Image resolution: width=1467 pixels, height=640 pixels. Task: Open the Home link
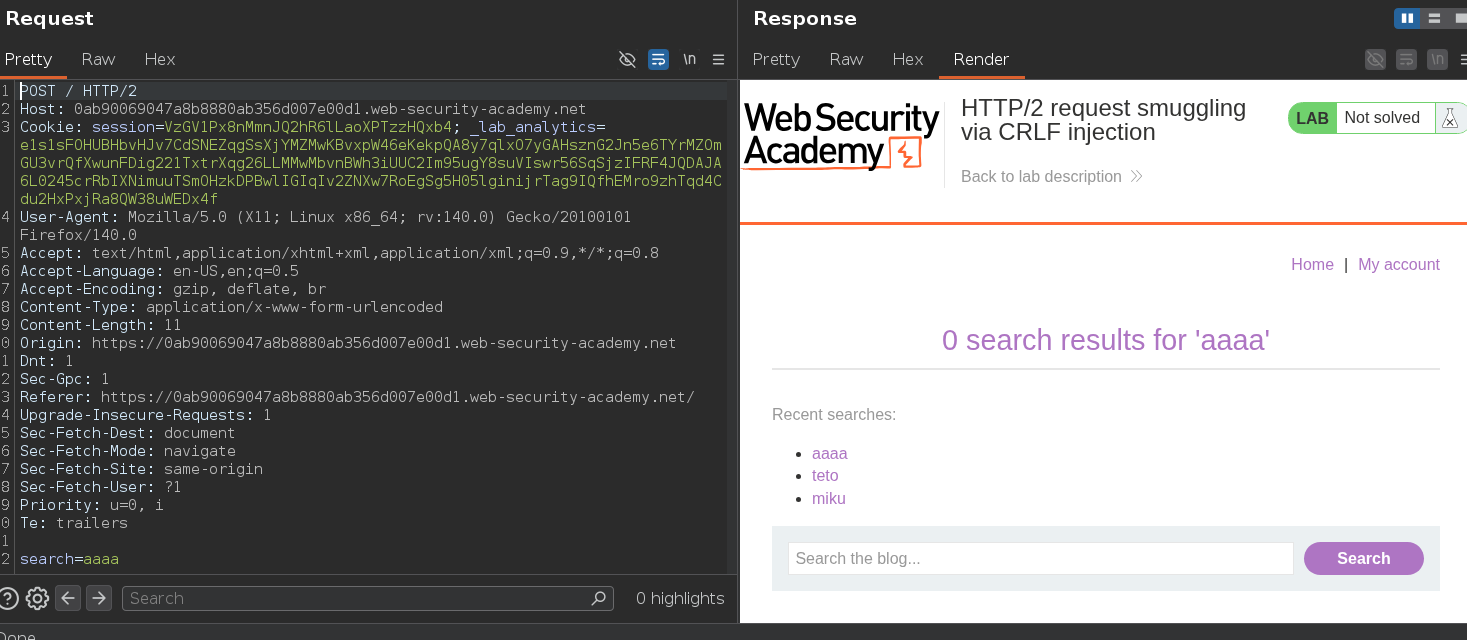tap(1312, 264)
